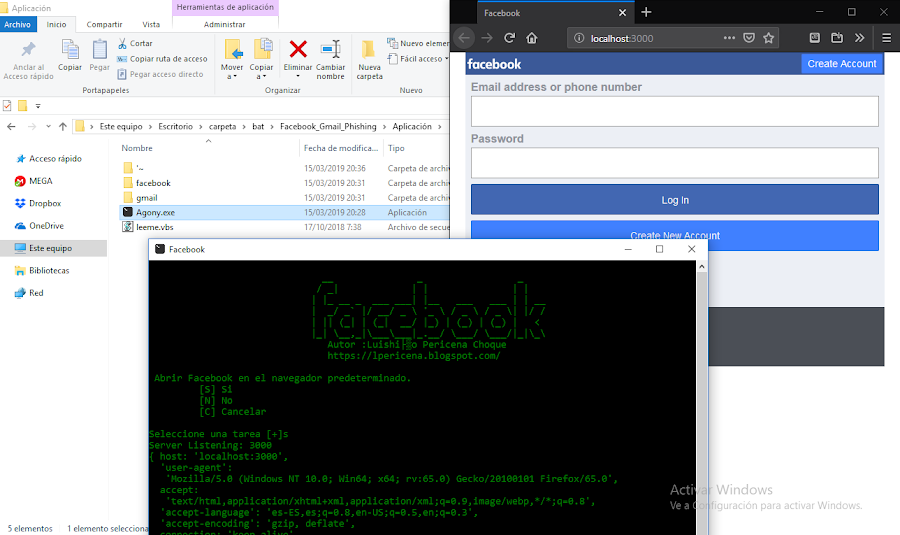
Task: Click the Copiar clipboard icon in ribbon
Action: (70, 50)
